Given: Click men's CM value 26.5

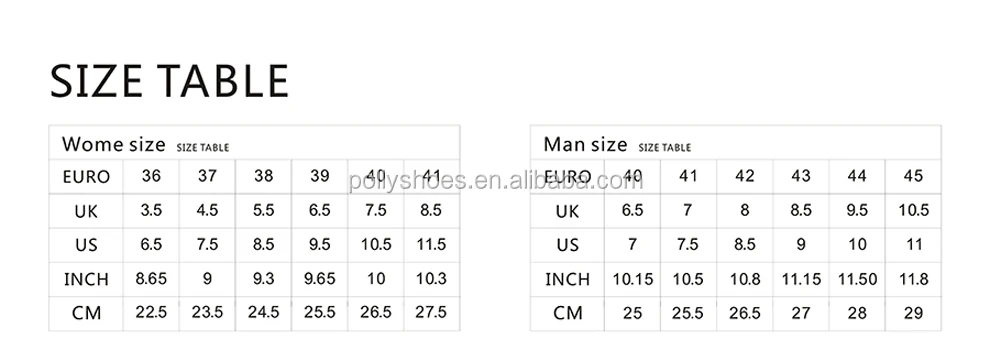Looking at the screenshot, I should click(x=745, y=312).
